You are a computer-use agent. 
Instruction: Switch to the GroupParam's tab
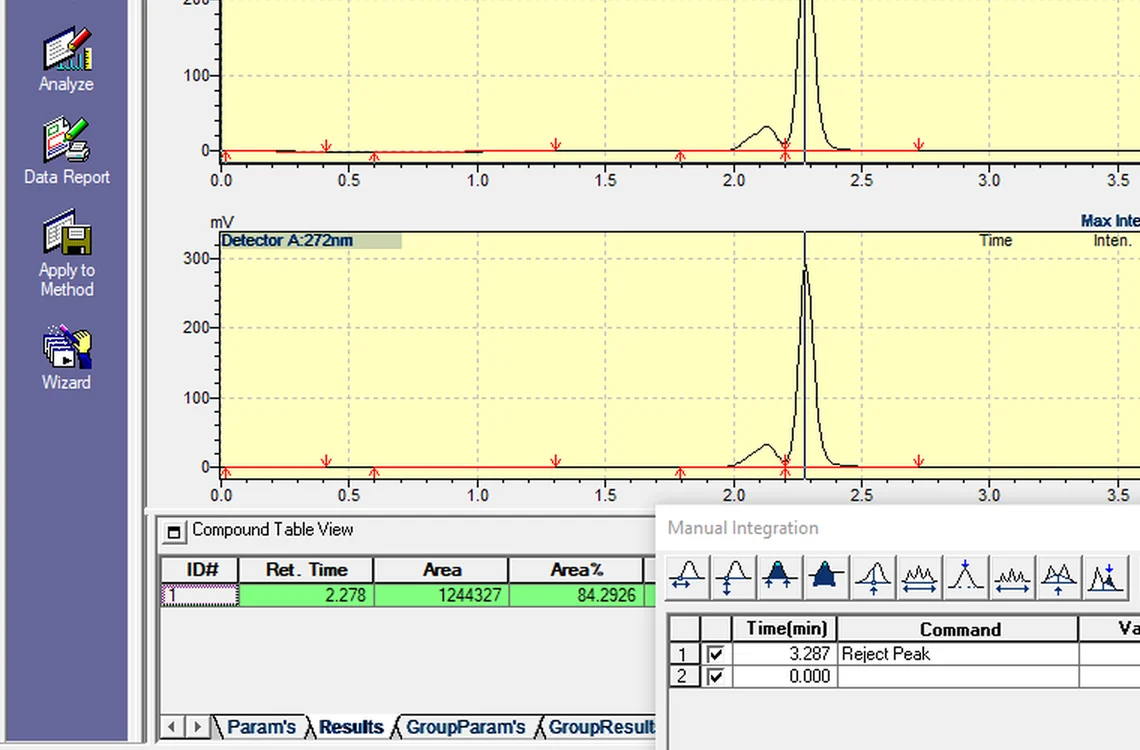click(465, 727)
